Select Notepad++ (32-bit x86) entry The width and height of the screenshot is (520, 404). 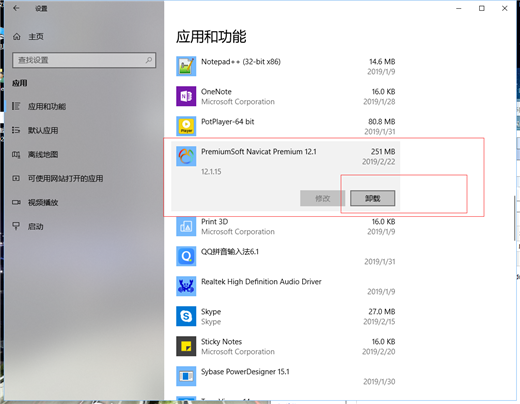(x=241, y=62)
